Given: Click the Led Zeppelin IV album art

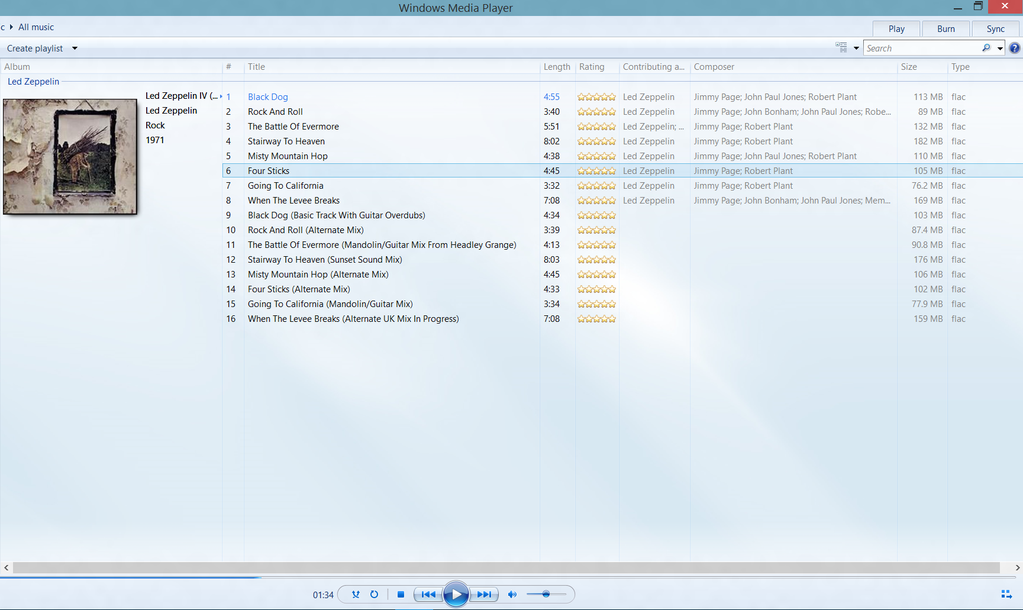Looking at the screenshot, I should pos(70,157).
